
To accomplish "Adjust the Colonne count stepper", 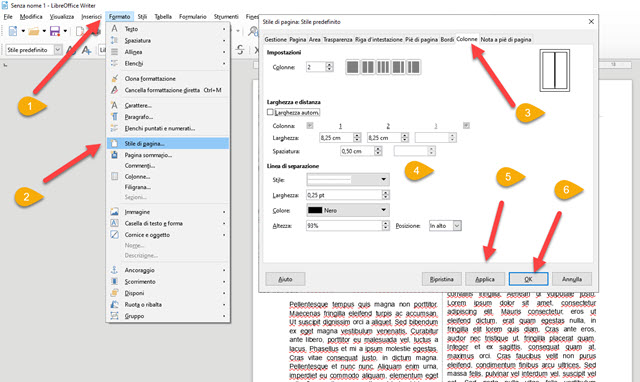I will (329, 67).
